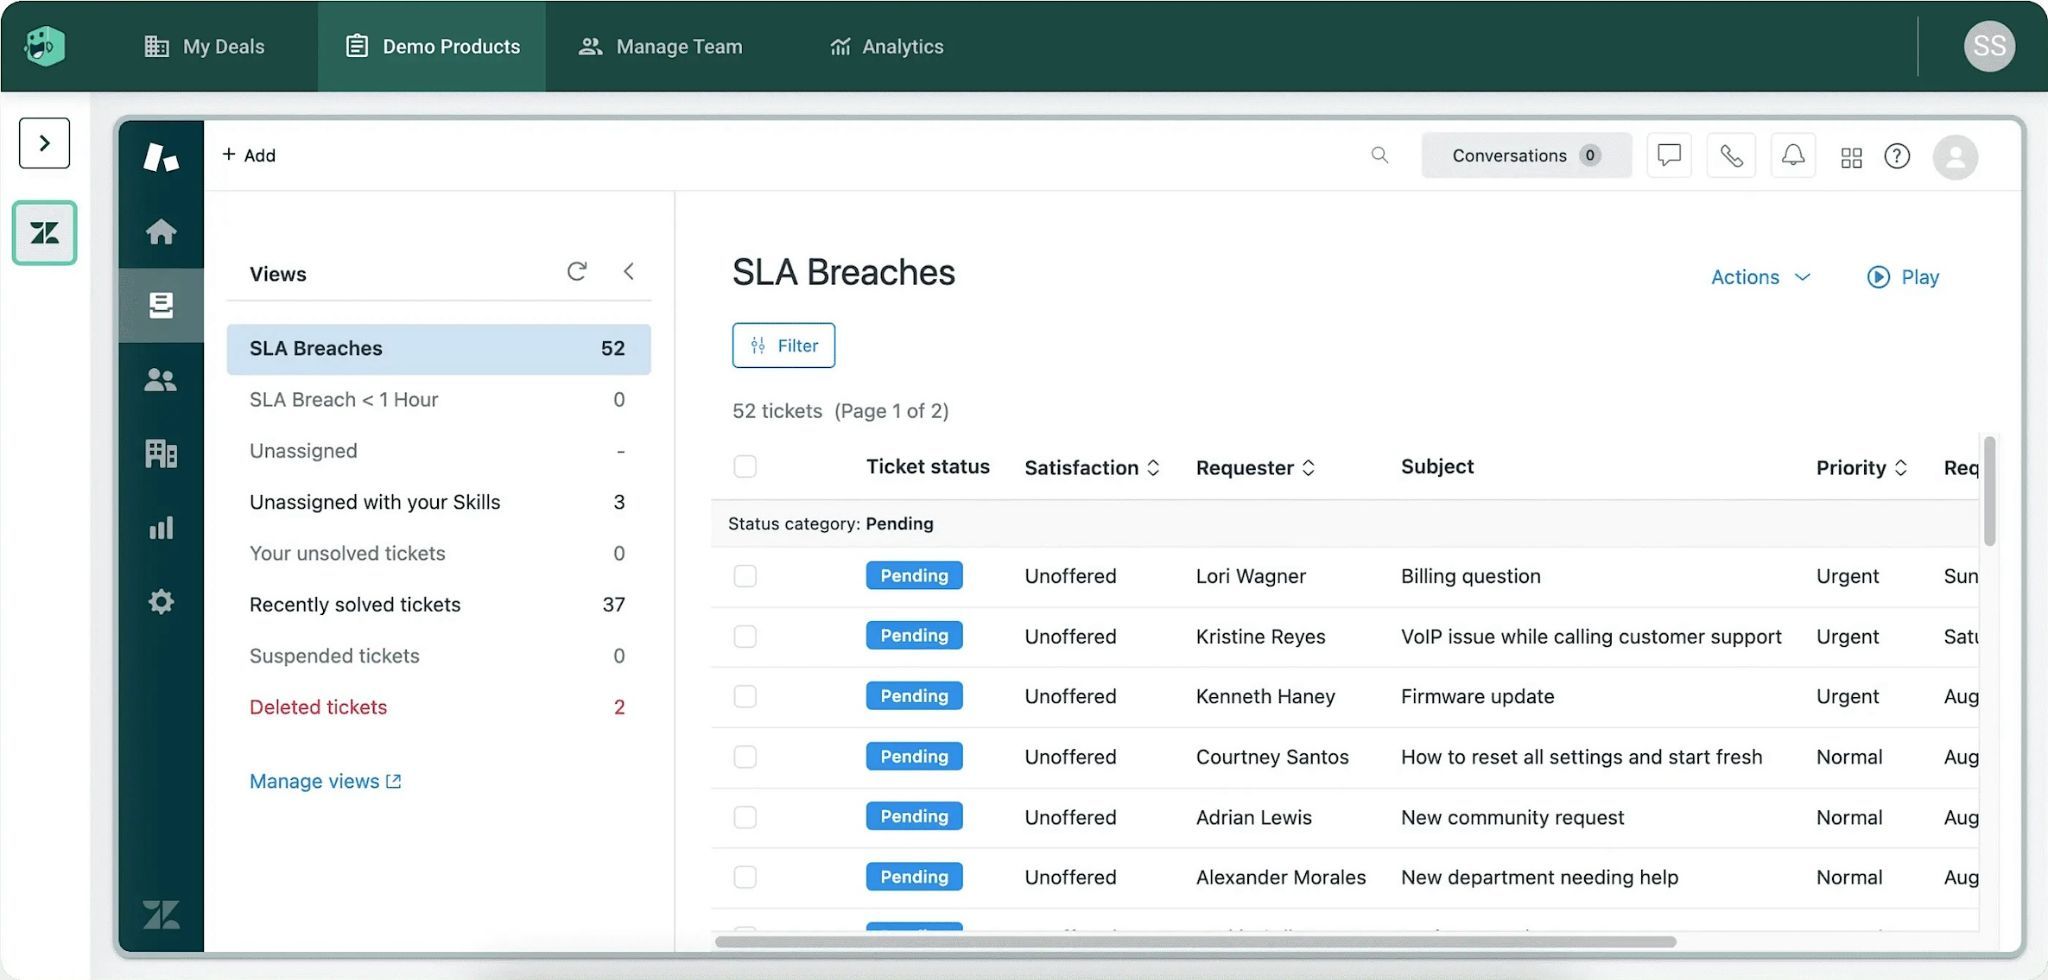2048x980 pixels.
Task: Check the Adrian Lewis ticket checkbox
Action: tap(745, 817)
